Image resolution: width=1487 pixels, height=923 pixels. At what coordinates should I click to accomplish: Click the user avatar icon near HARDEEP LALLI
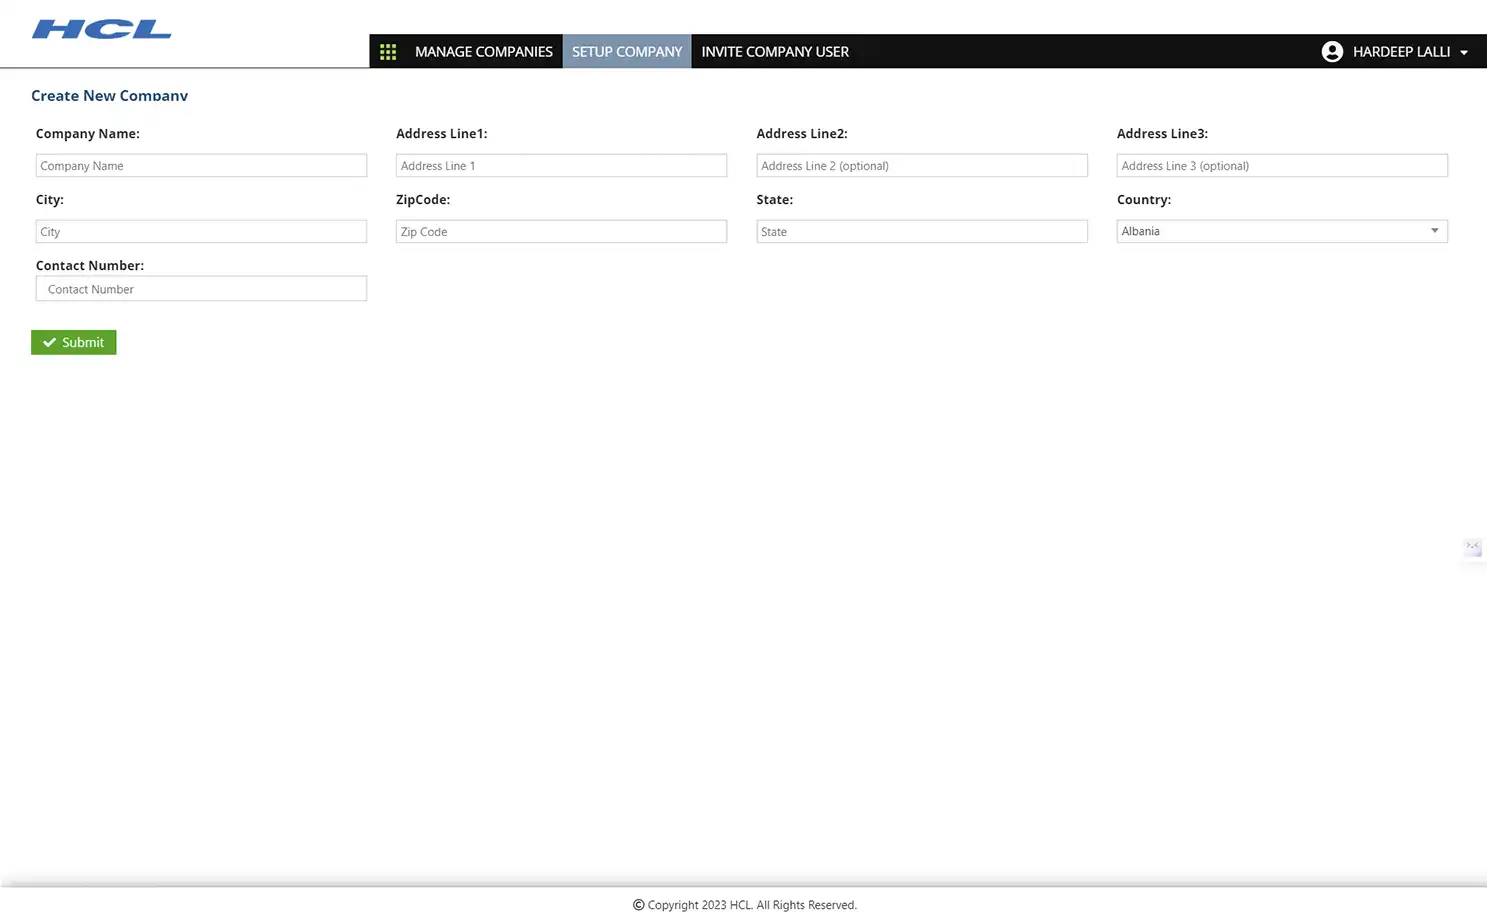1332,51
